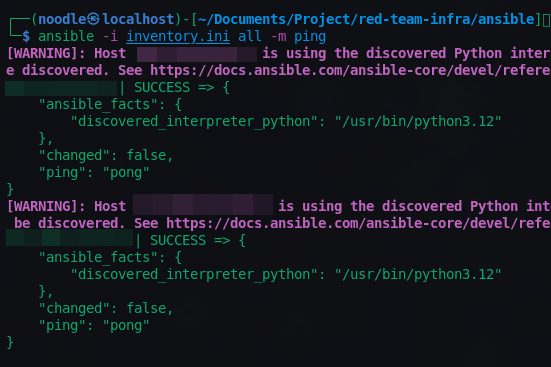Click the path ~/Documents/Project/red-team-infra/ansible

tap(366, 19)
